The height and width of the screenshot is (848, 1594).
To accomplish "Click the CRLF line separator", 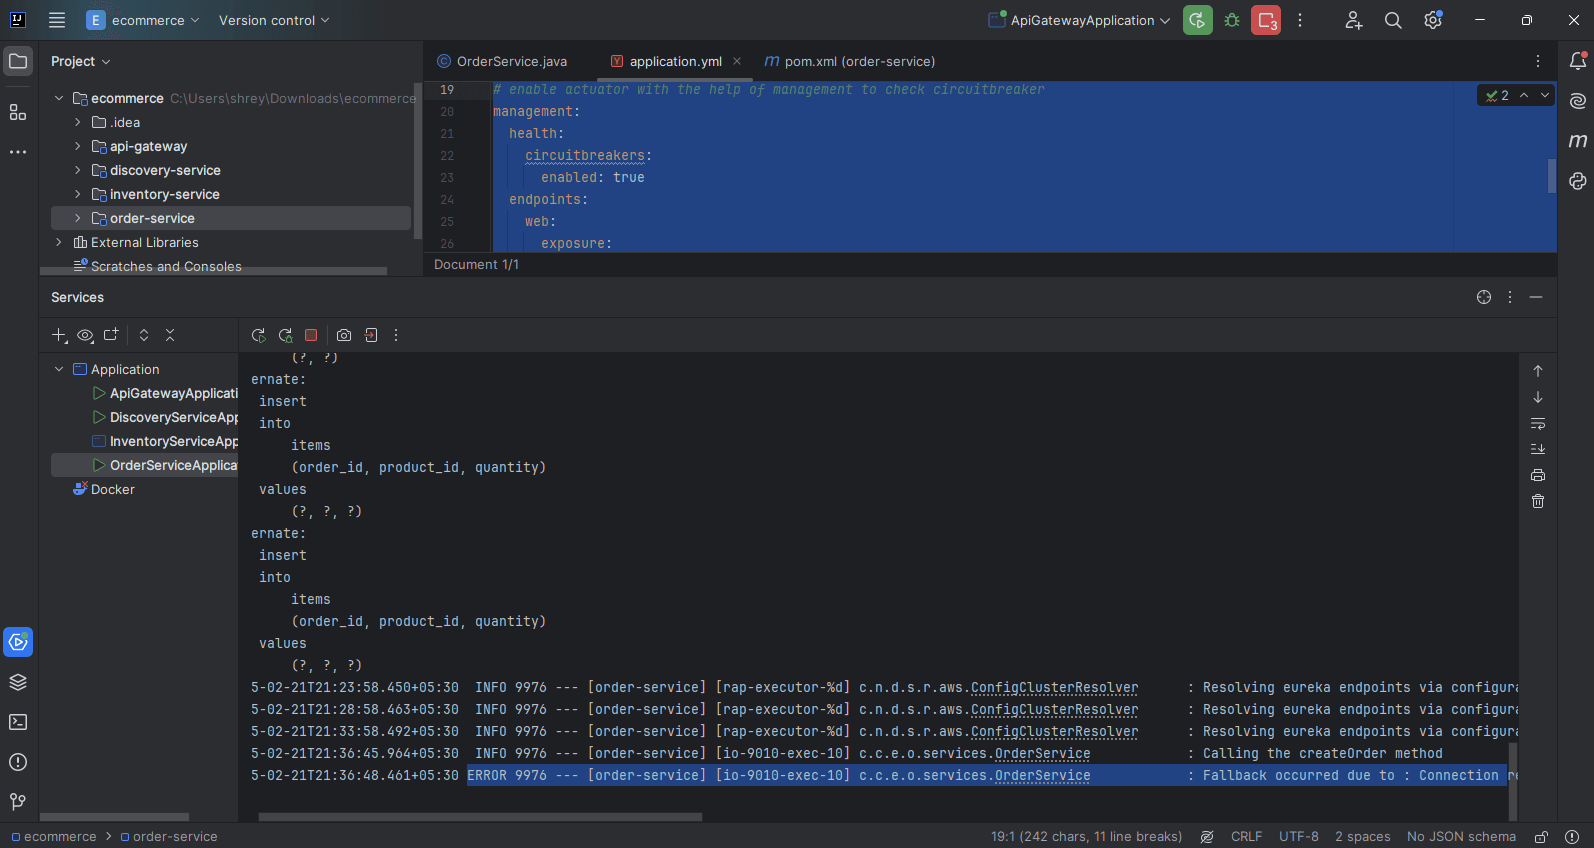I will point(1246,837).
